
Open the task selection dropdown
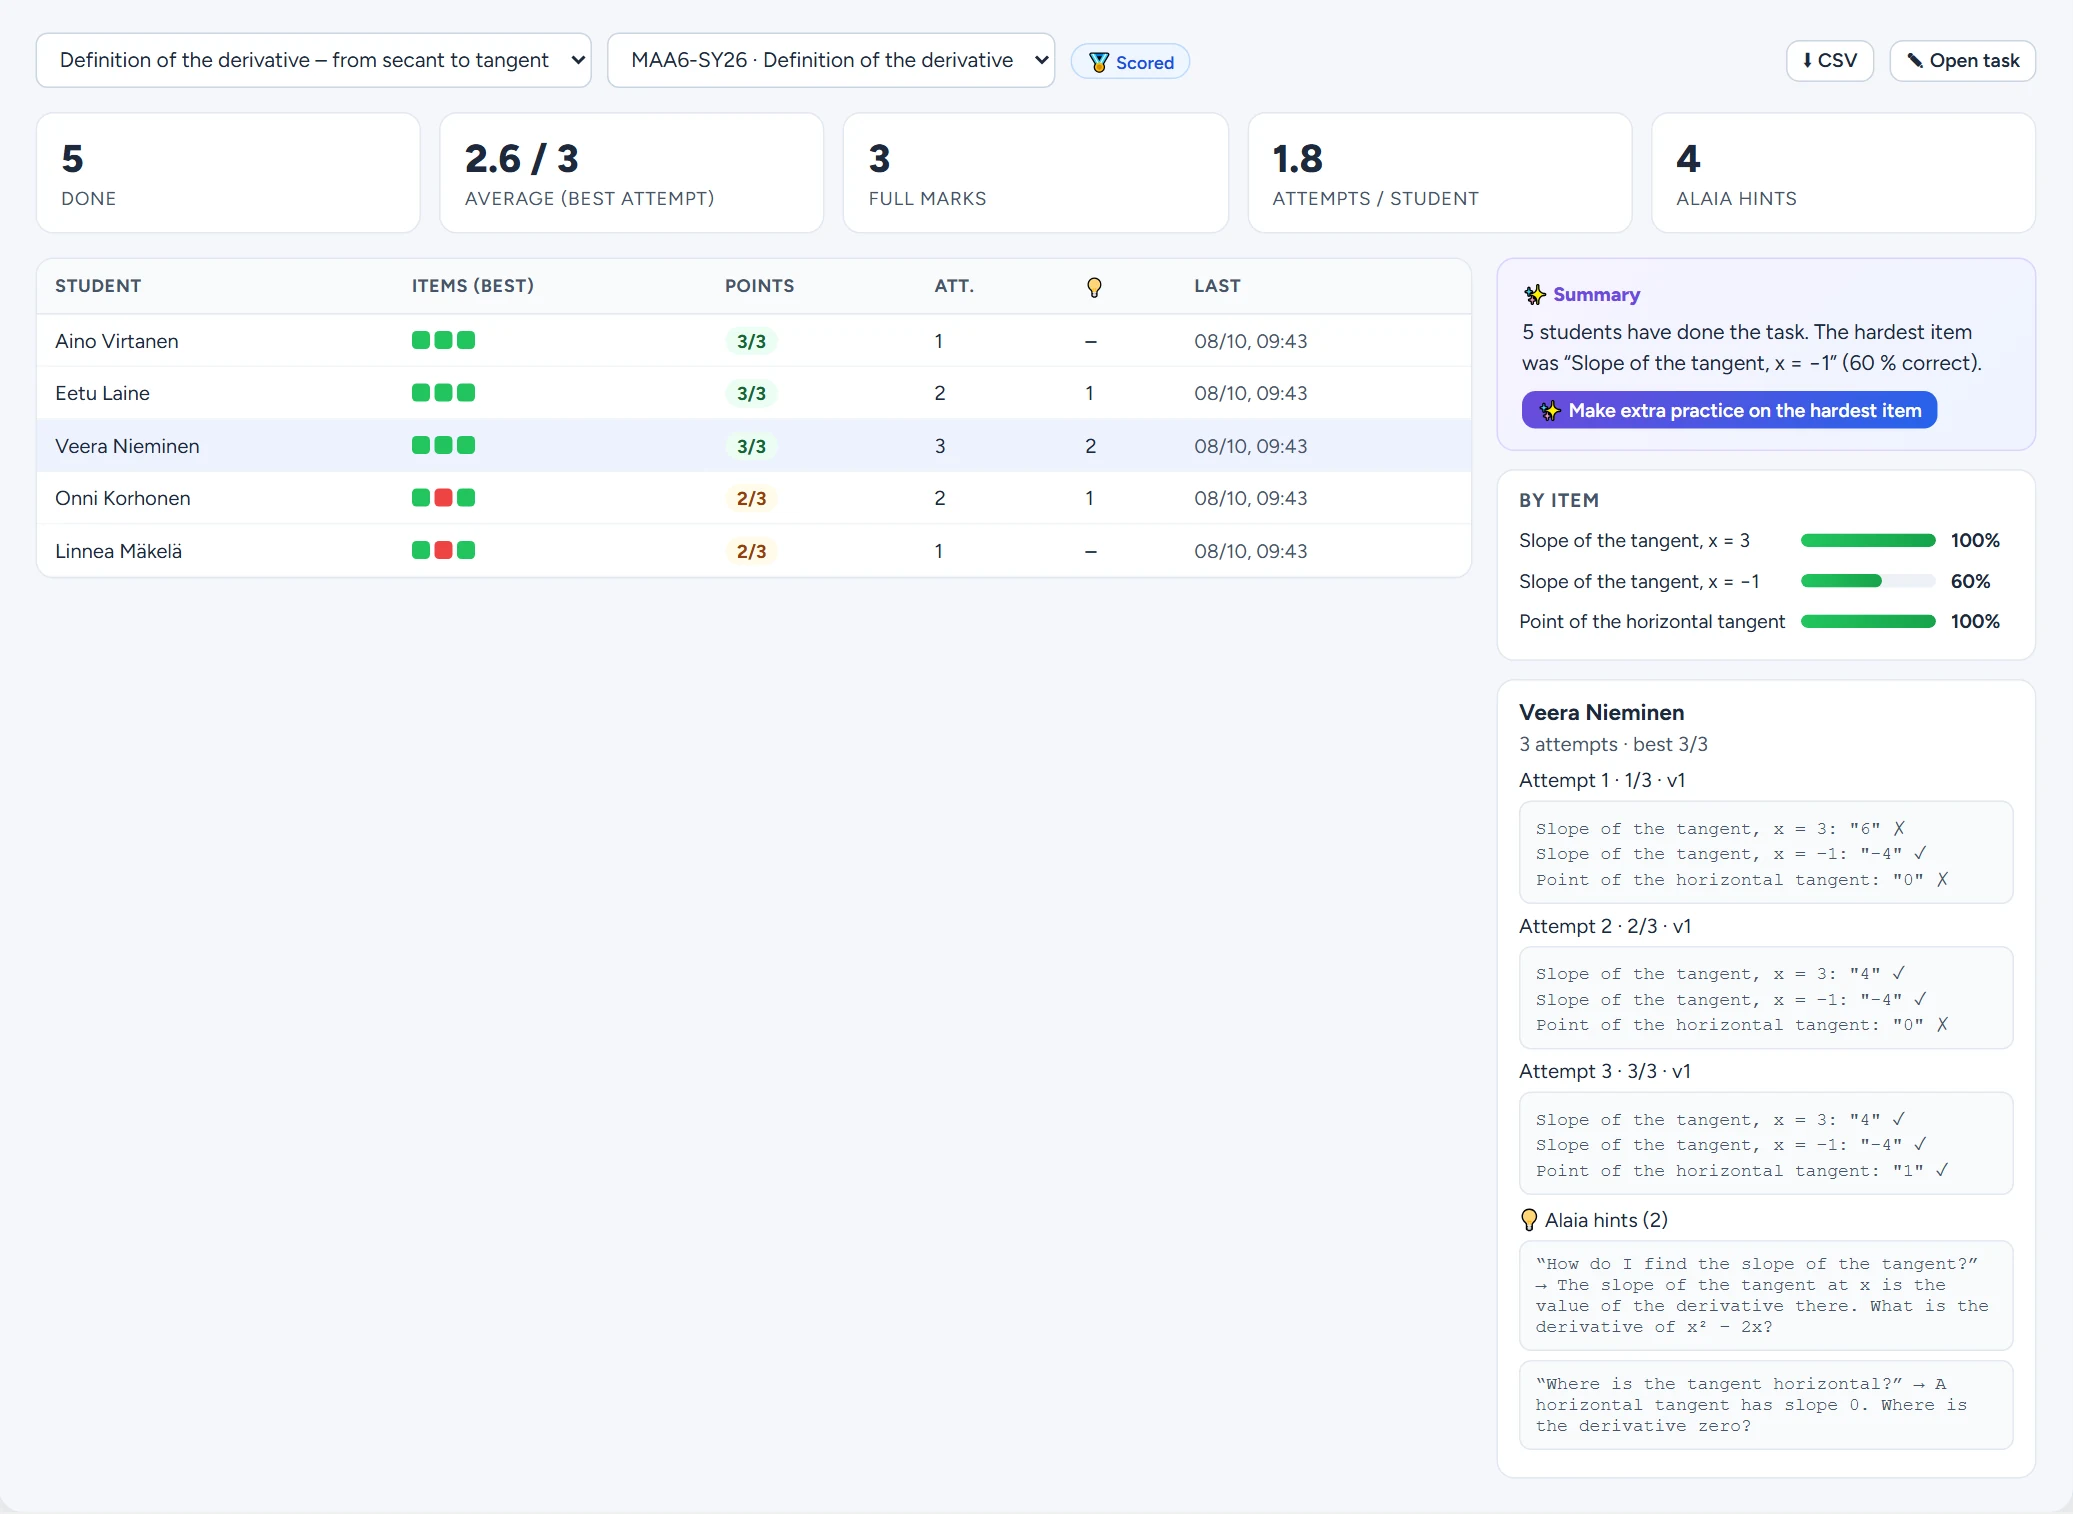[313, 60]
